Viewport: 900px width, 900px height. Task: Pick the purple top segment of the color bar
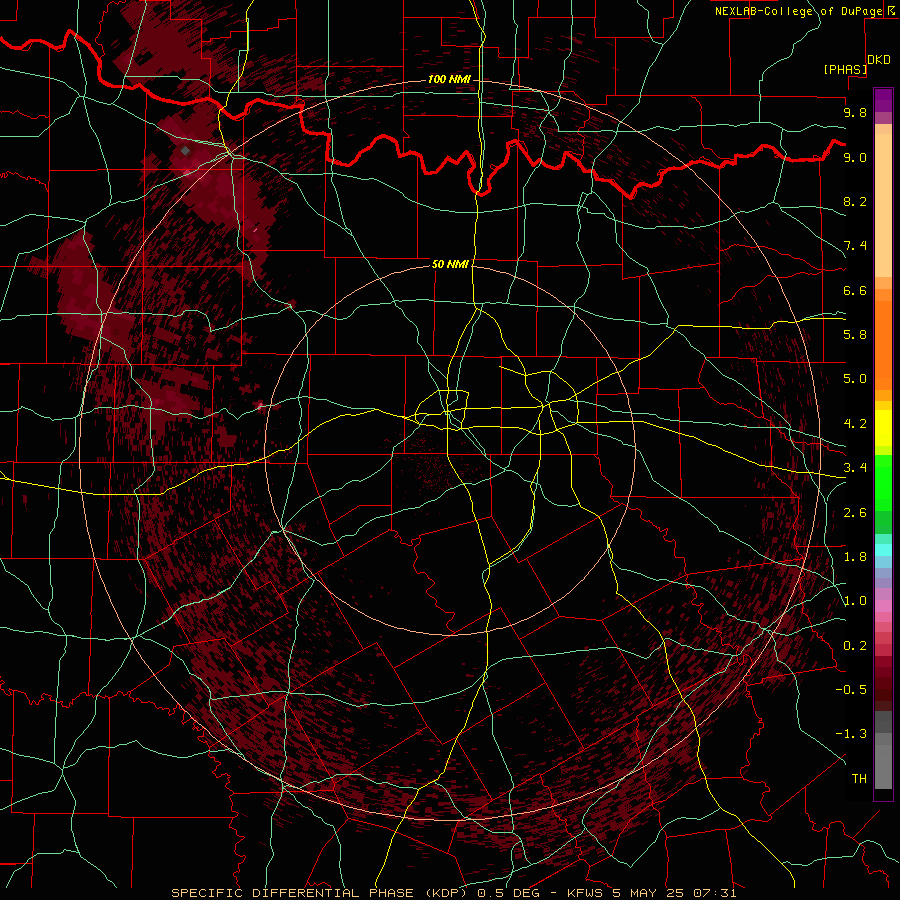coord(883,100)
